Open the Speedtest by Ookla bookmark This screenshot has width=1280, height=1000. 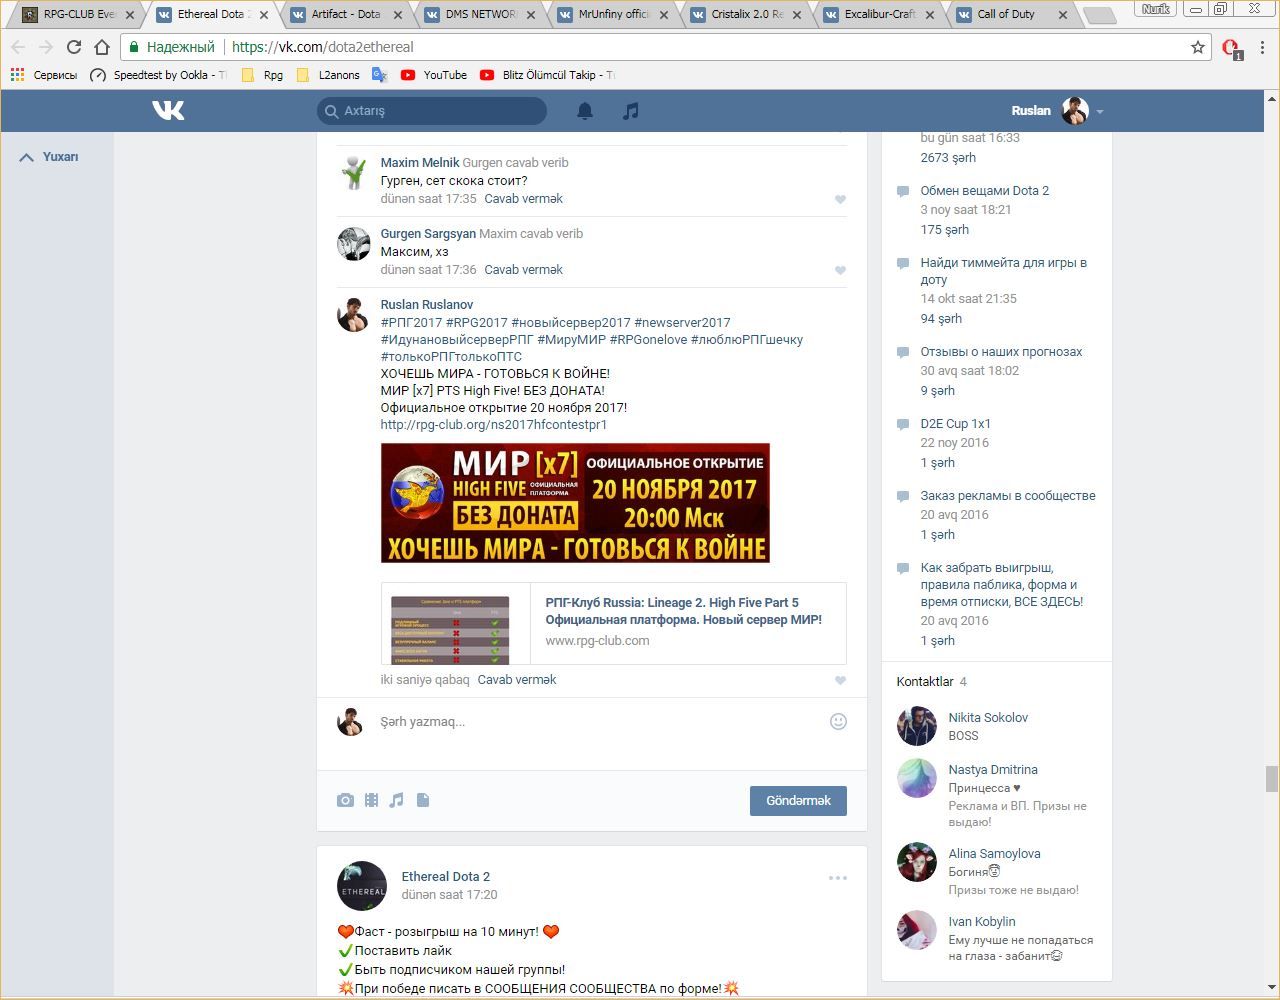(x=158, y=75)
